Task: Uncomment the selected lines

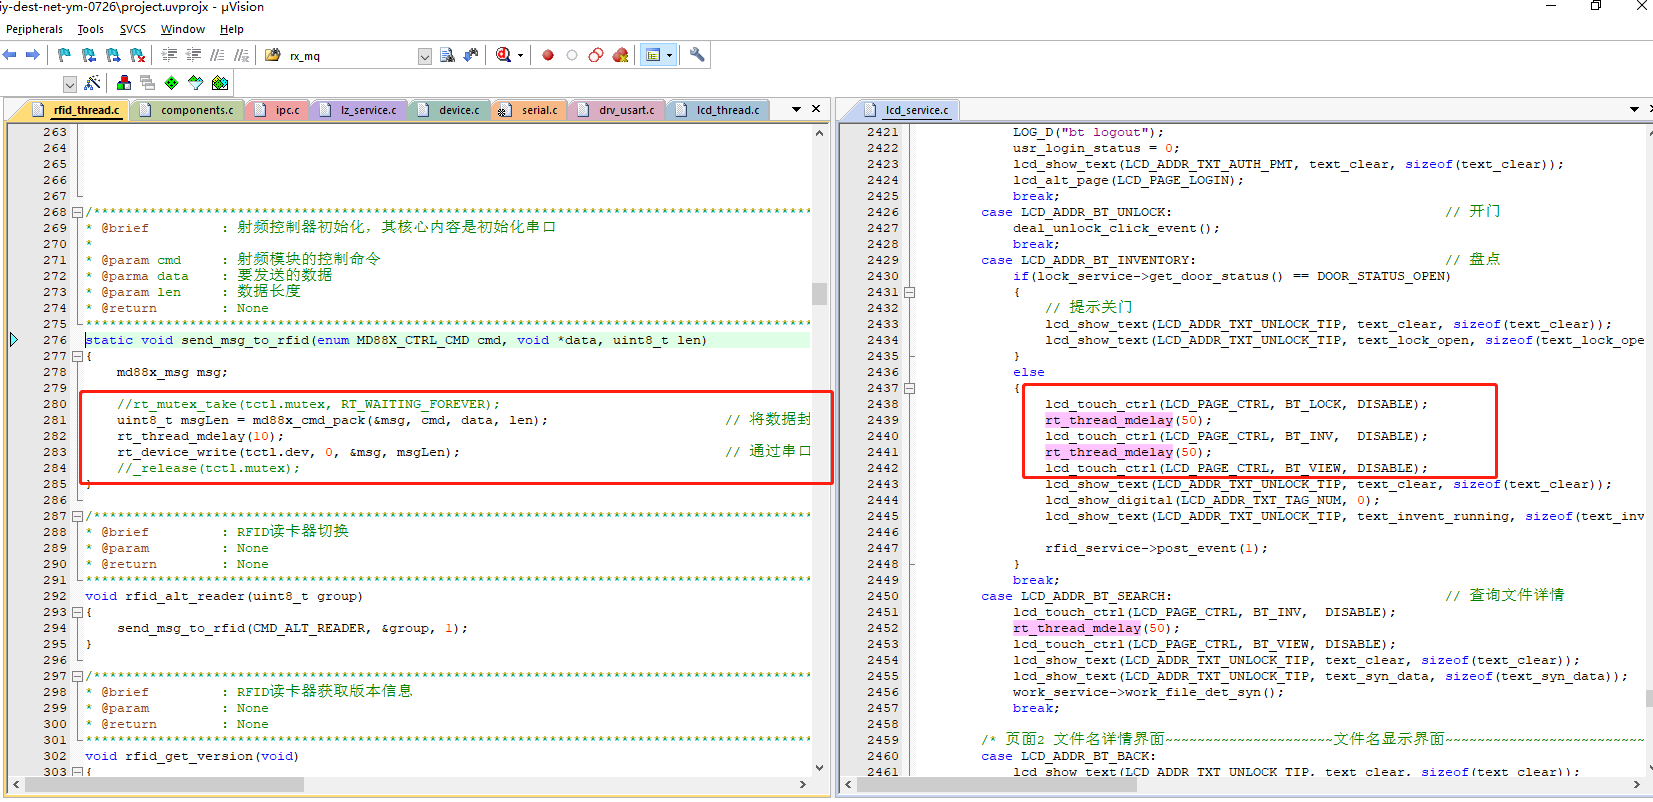Action: [x=241, y=55]
